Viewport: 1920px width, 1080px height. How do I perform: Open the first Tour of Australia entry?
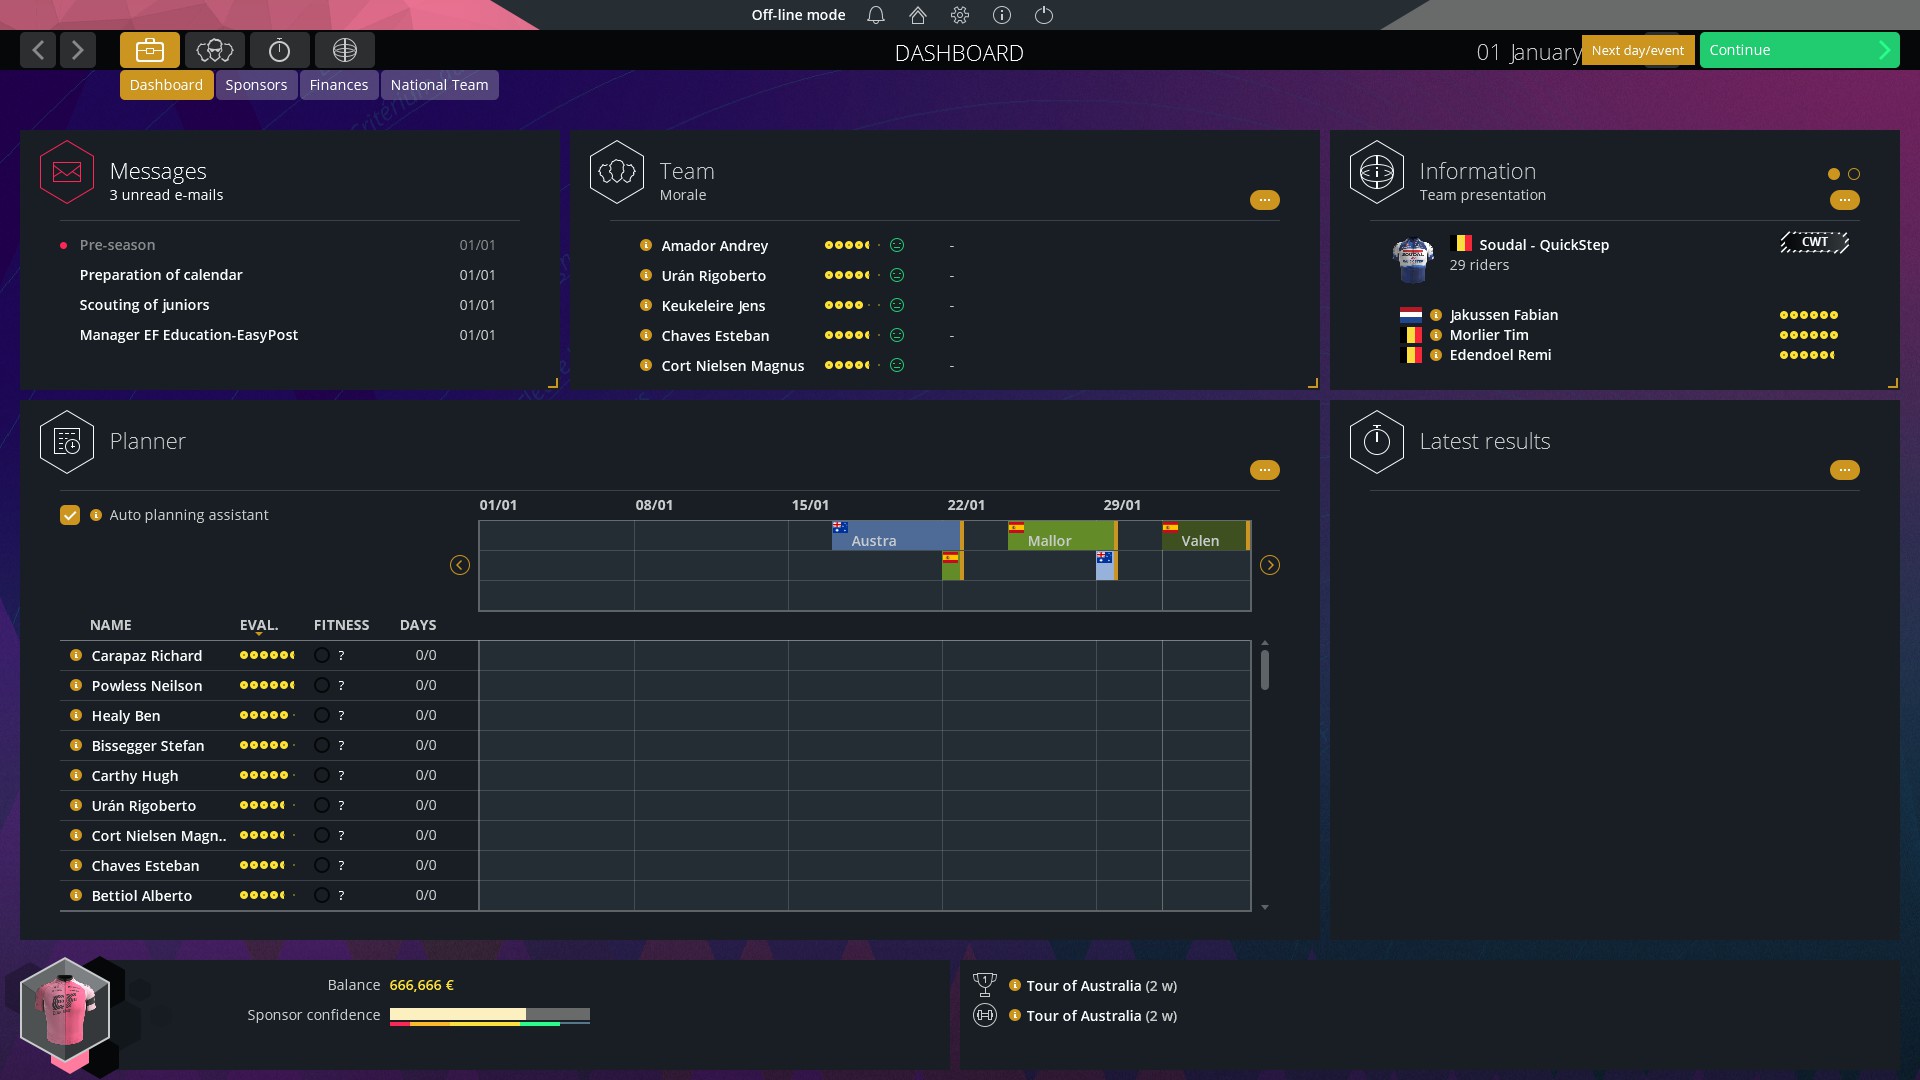coord(1101,986)
